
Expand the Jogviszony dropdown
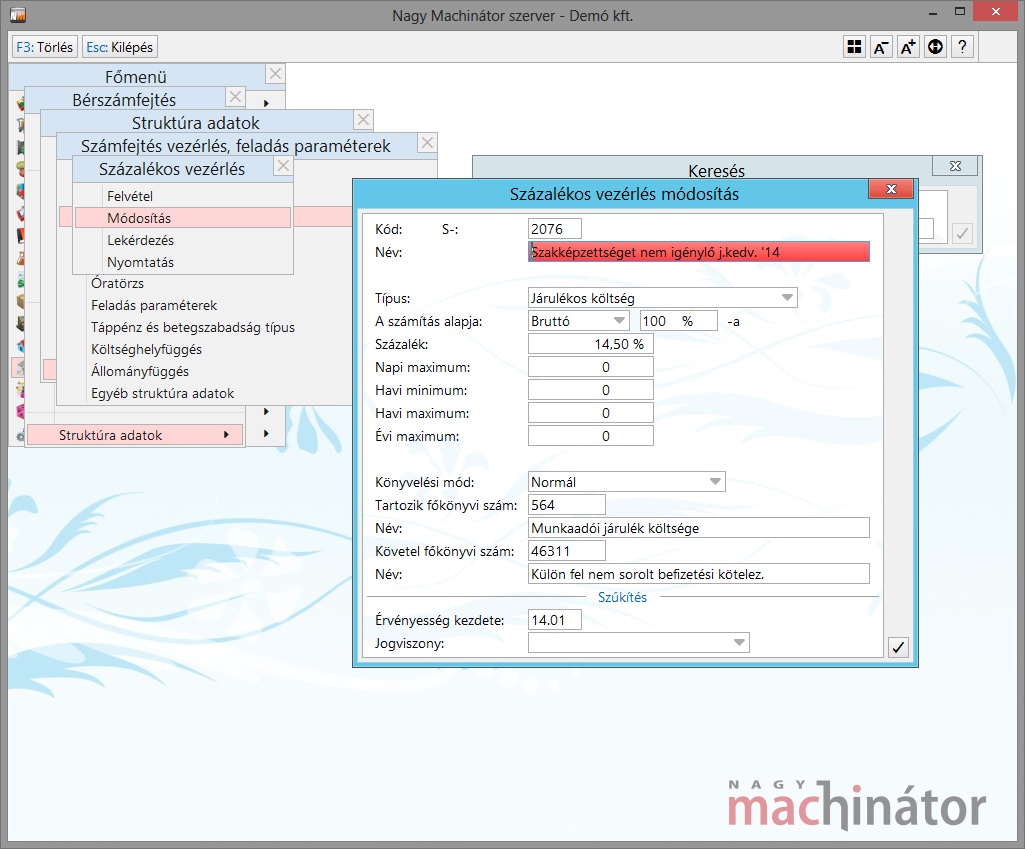pyautogui.click(x=739, y=643)
